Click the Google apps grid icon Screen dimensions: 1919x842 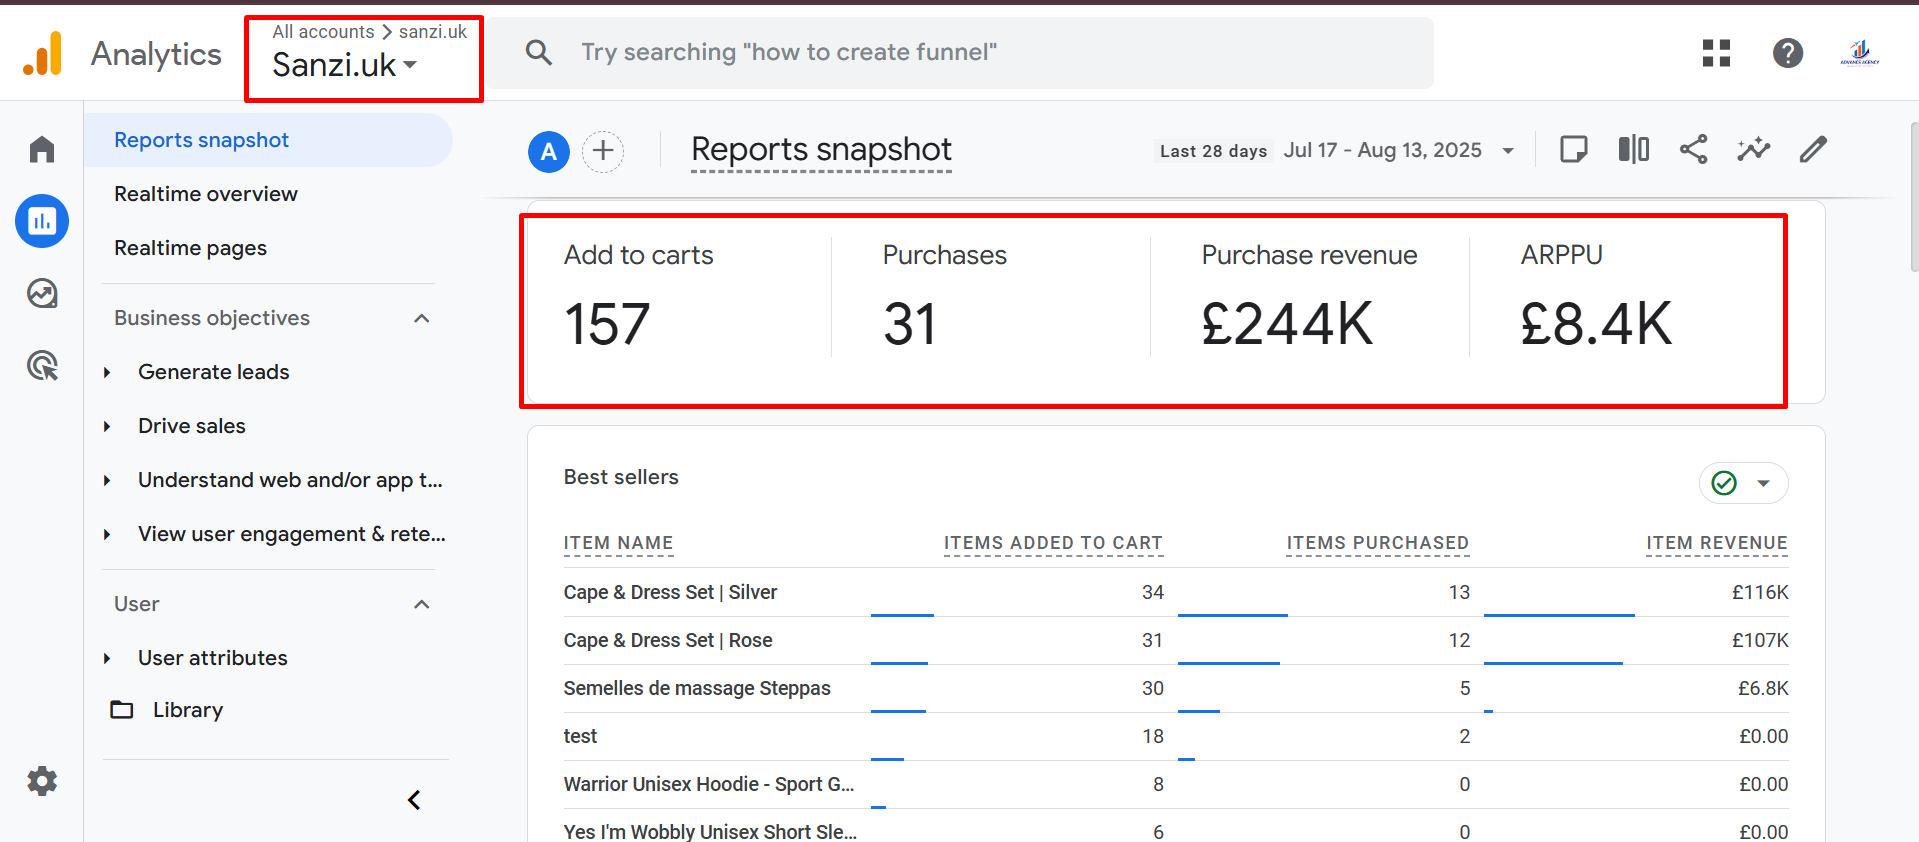(x=1716, y=53)
